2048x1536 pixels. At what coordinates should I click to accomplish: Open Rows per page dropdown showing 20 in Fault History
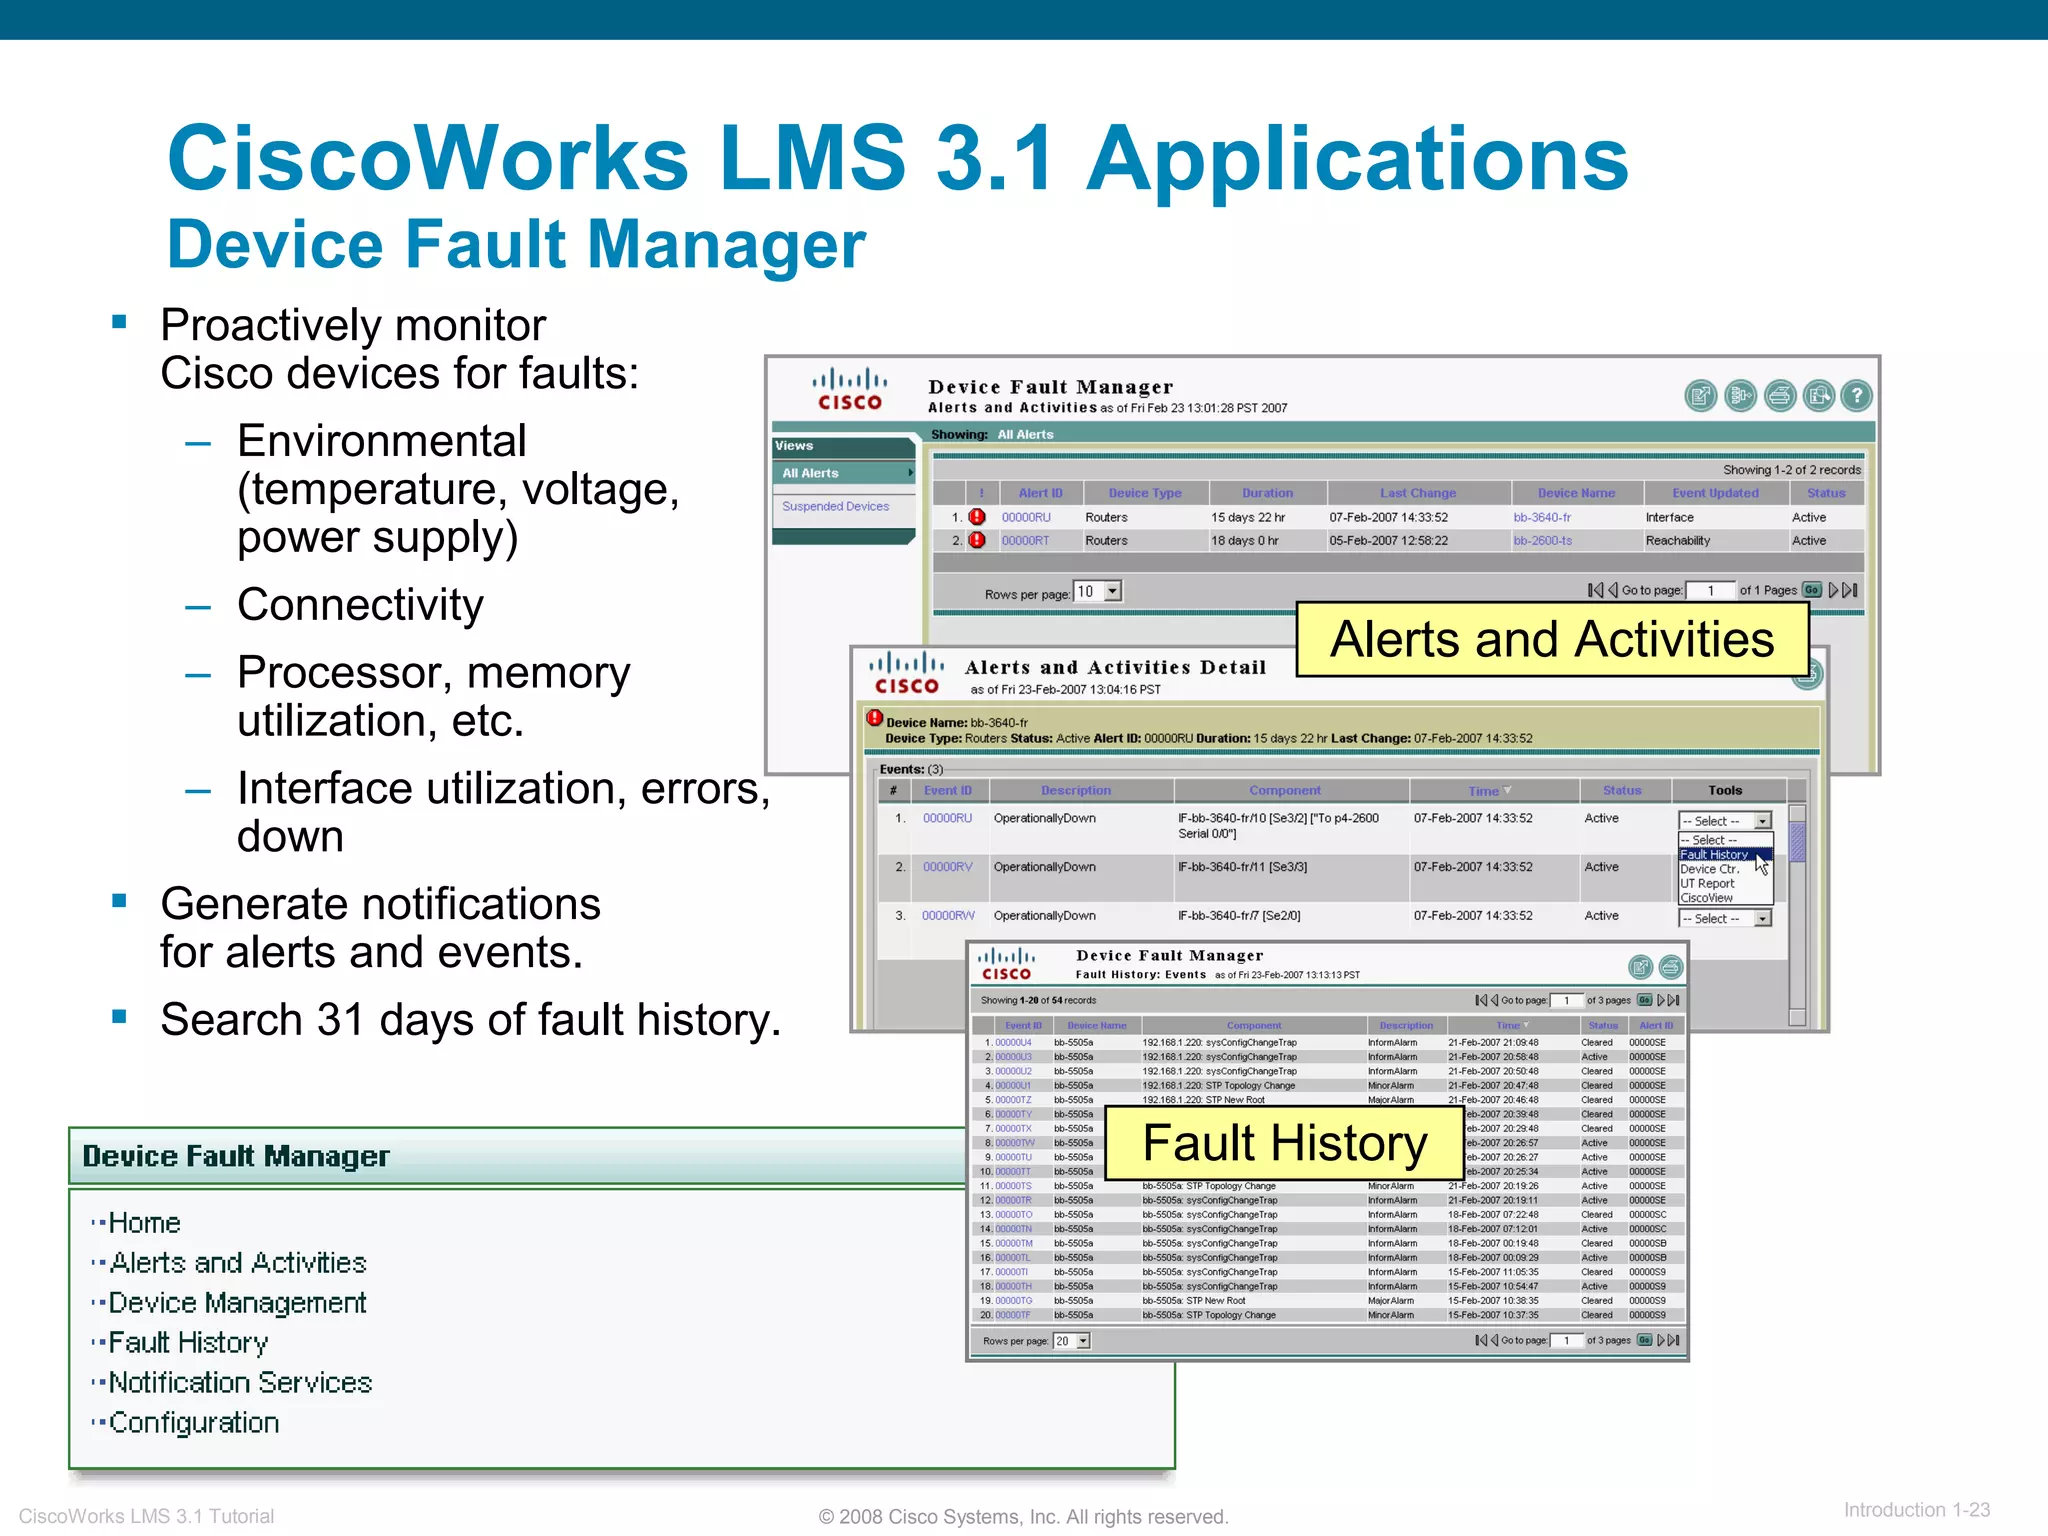[x=1072, y=1341]
